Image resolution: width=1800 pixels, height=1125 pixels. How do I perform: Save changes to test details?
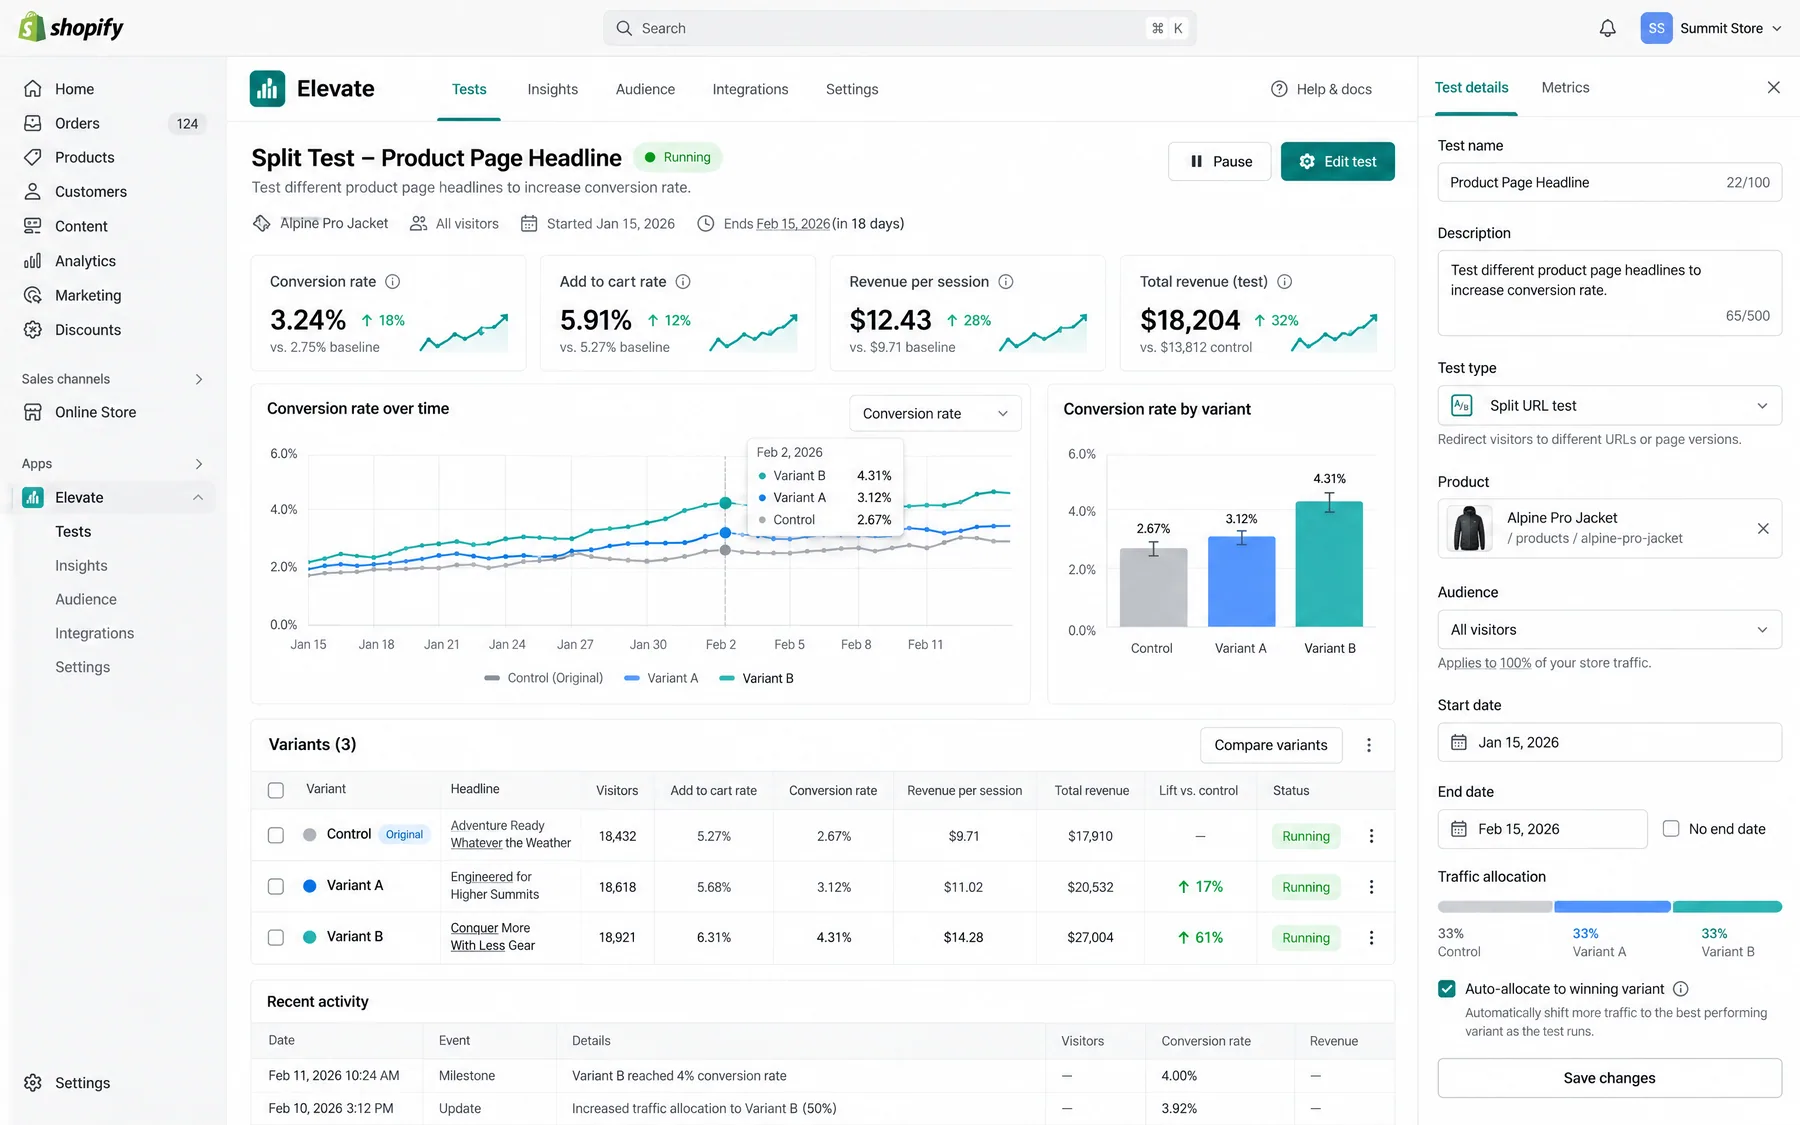click(x=1610, y=1078)
